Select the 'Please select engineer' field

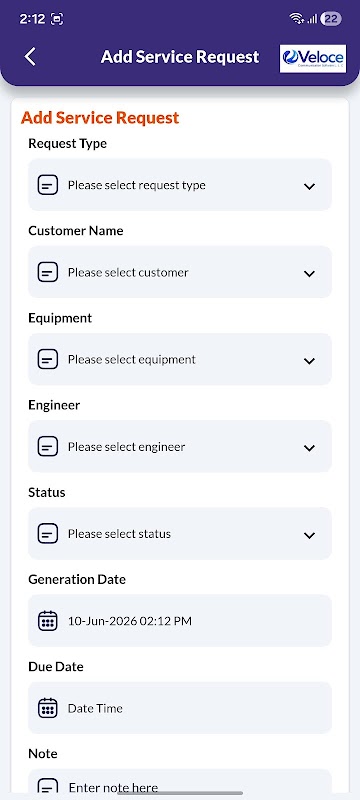tap(180, 446)
